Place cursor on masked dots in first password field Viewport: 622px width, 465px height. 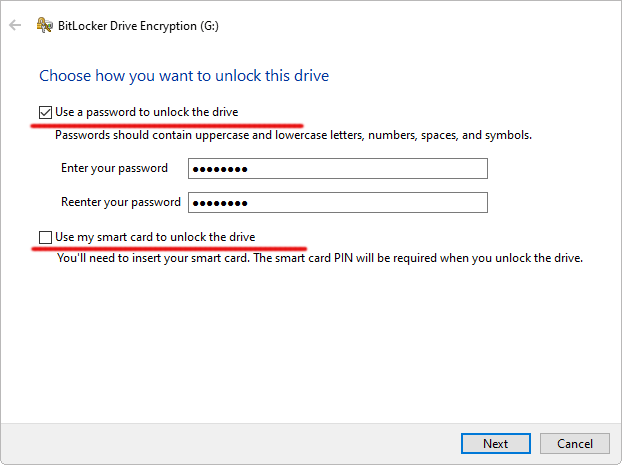[220, 169]
